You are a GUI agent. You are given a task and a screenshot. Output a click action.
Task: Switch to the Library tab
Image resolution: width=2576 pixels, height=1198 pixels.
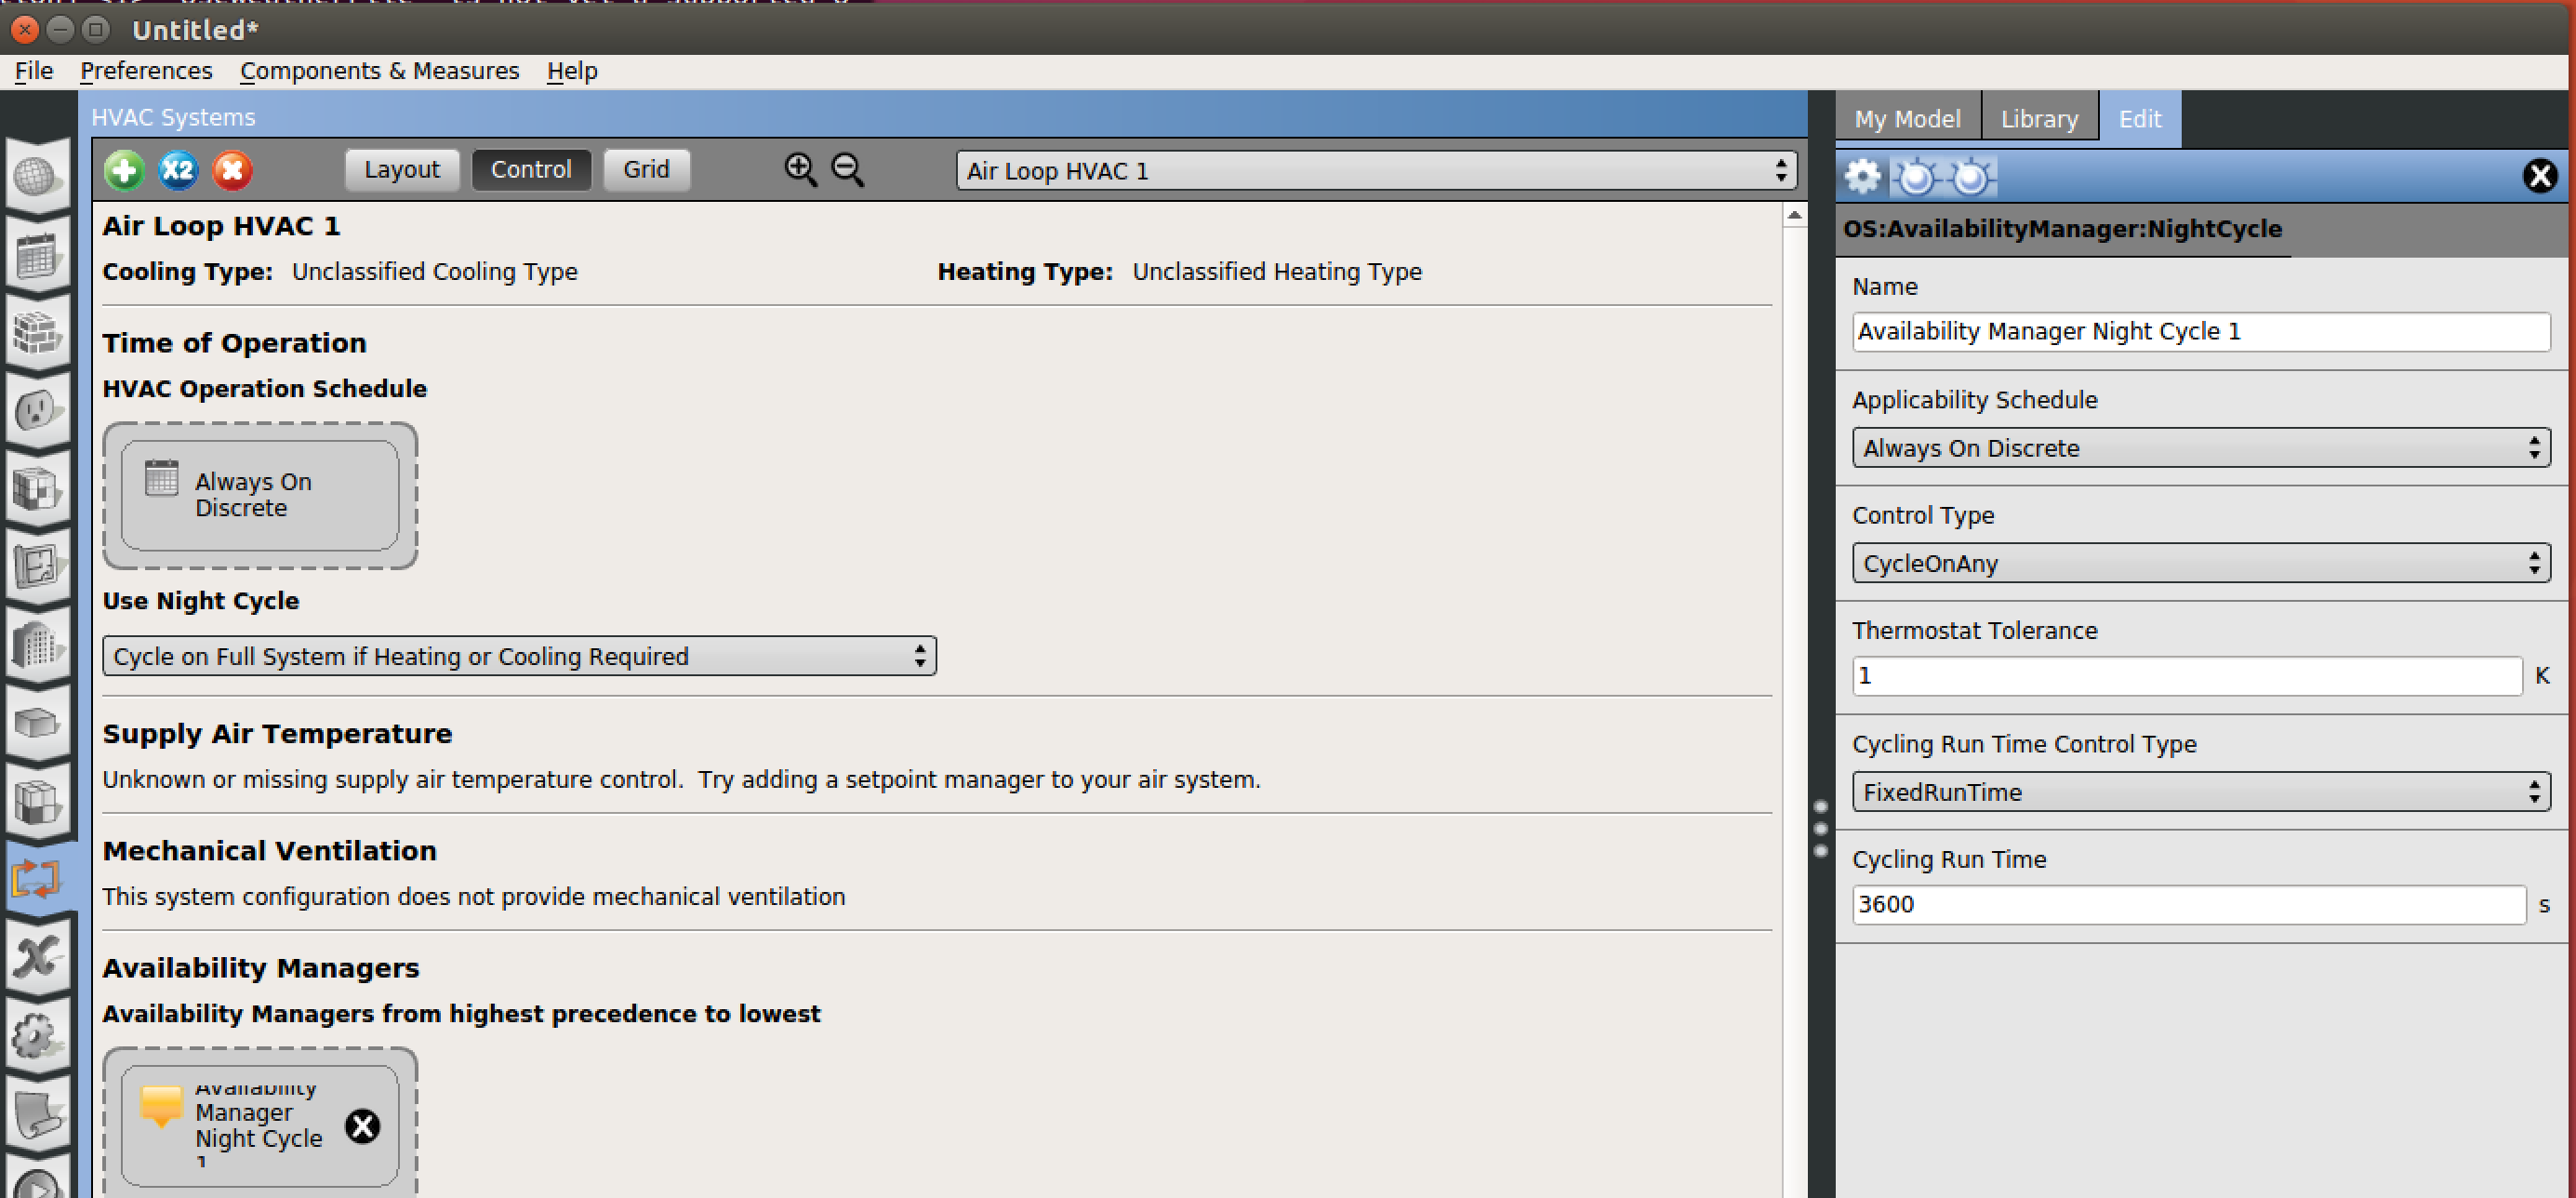[x=2039, y=117]
